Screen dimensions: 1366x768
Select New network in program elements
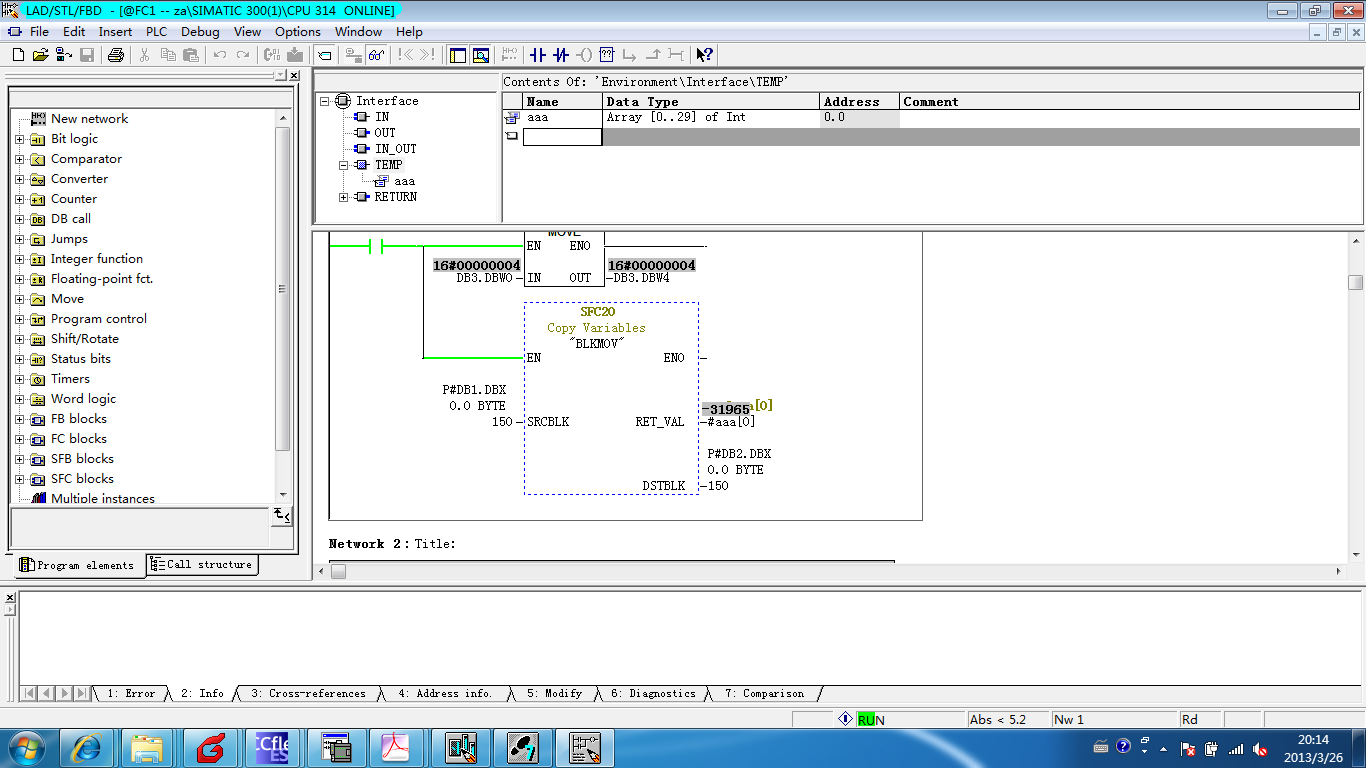point(89,119)
